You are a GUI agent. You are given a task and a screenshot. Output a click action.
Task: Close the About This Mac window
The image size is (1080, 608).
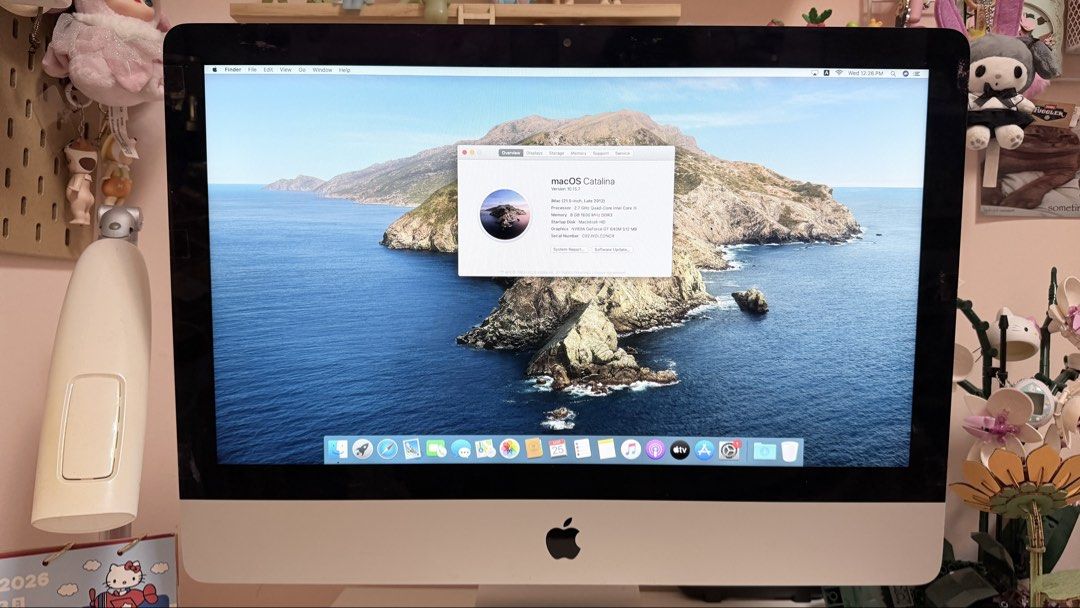465,152
